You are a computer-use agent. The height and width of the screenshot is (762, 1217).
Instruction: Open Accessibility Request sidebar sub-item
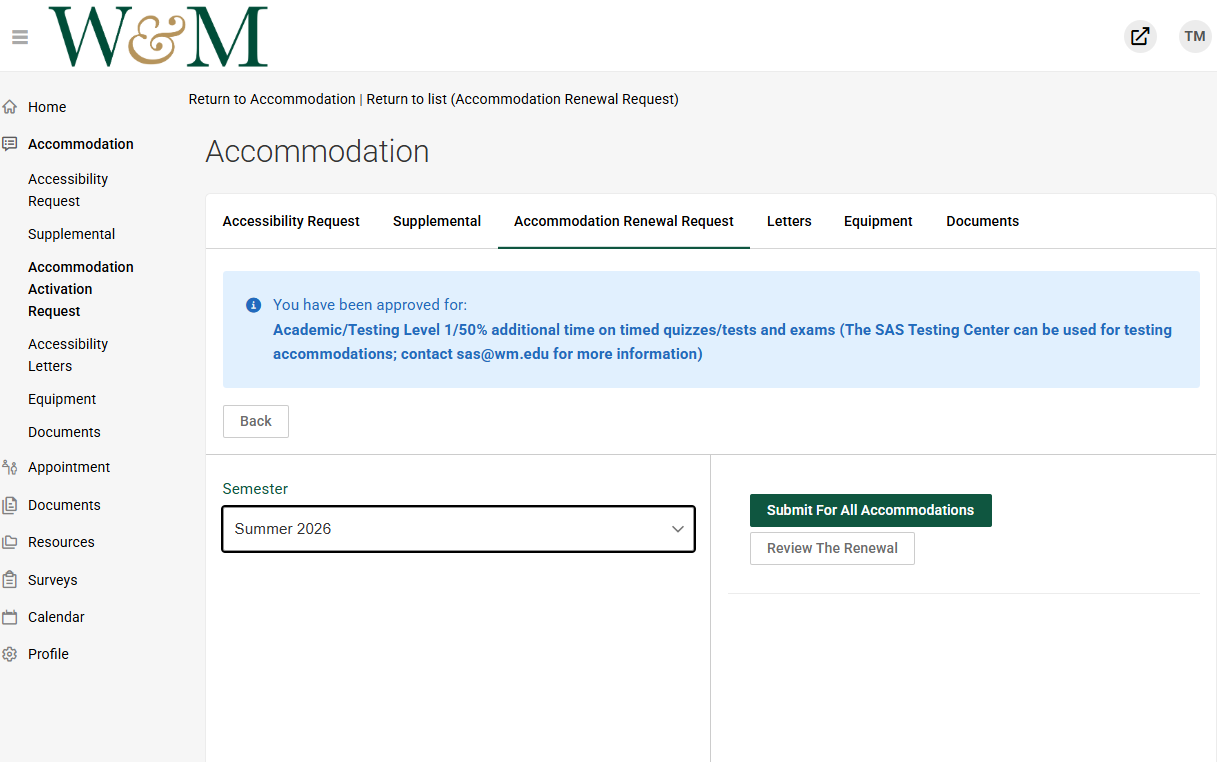coord(68,190)
